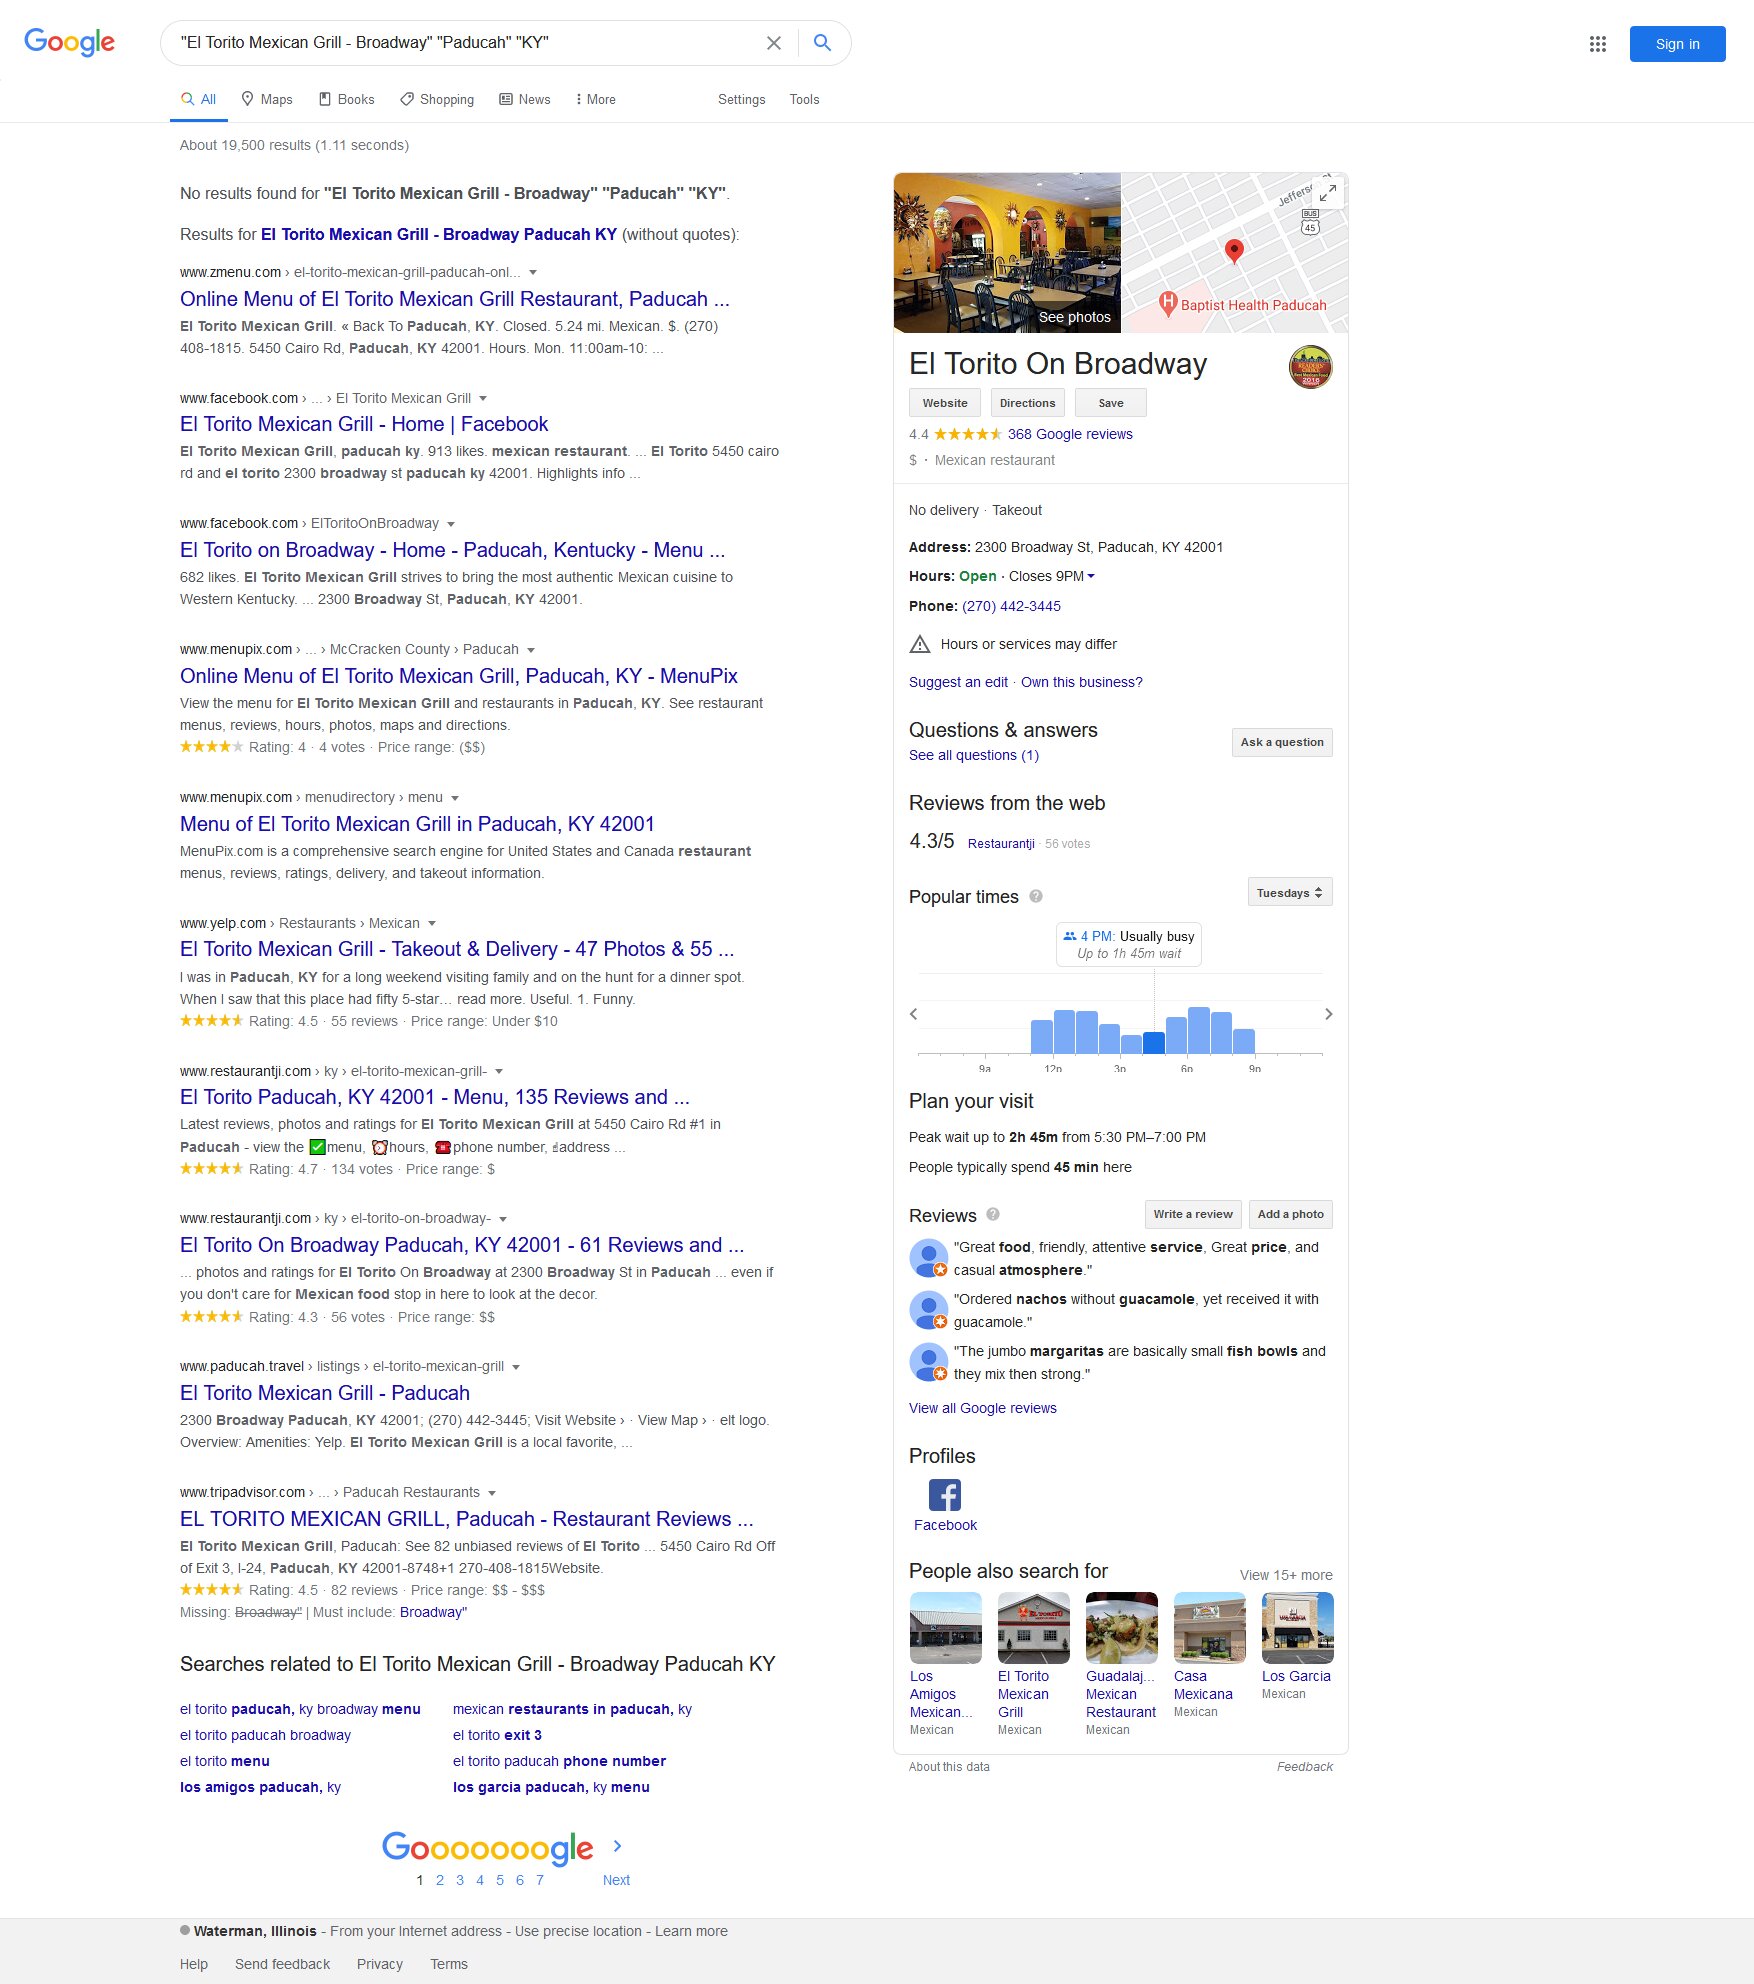Click avatar of the nachos reviewer
1754x1984 pixels.
[928, 1310]
